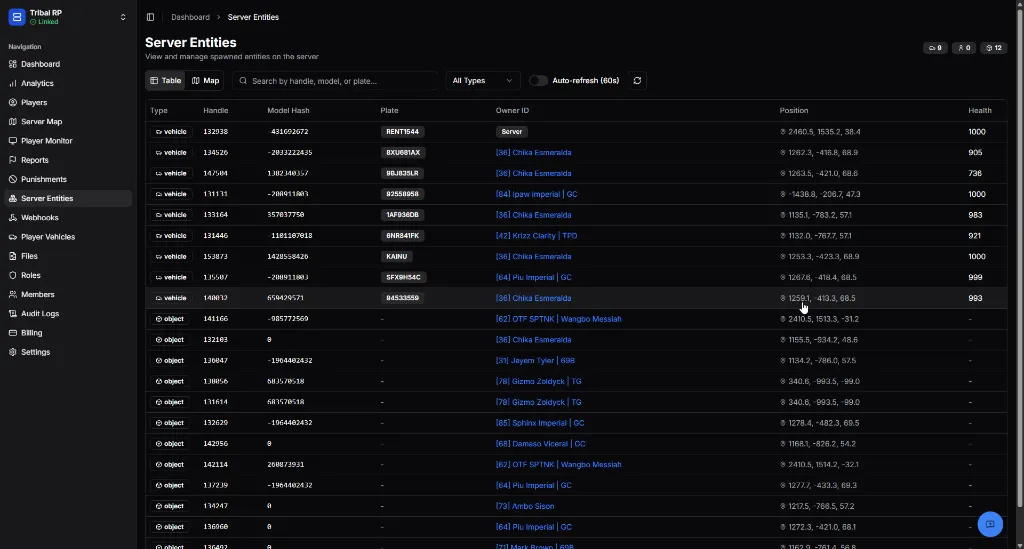1024x549 pixels.
Task: Click handle 142114 in the table
Action: point(216,465)
